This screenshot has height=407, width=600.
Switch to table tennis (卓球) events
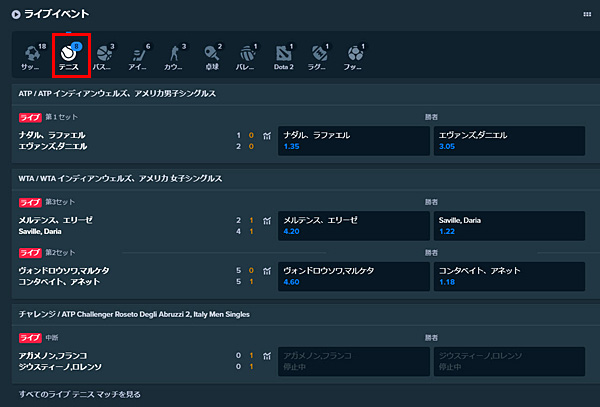(212, 56)
